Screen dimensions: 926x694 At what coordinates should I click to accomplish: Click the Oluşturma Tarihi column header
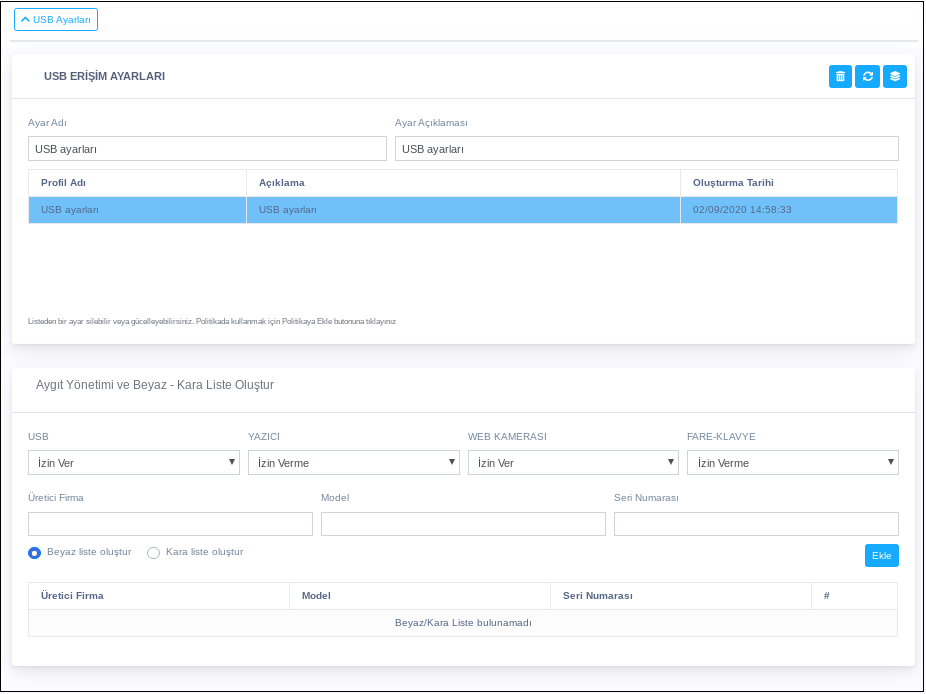(733, 183)
